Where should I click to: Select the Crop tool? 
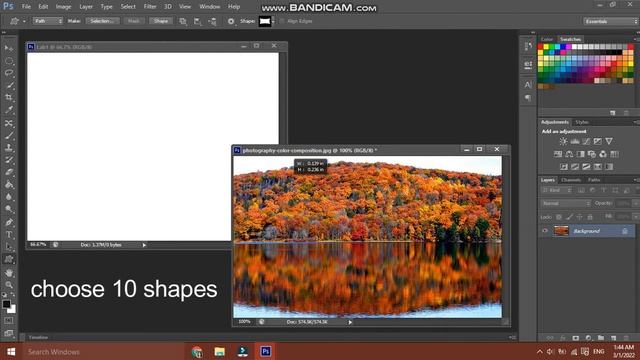coord(9,98)
